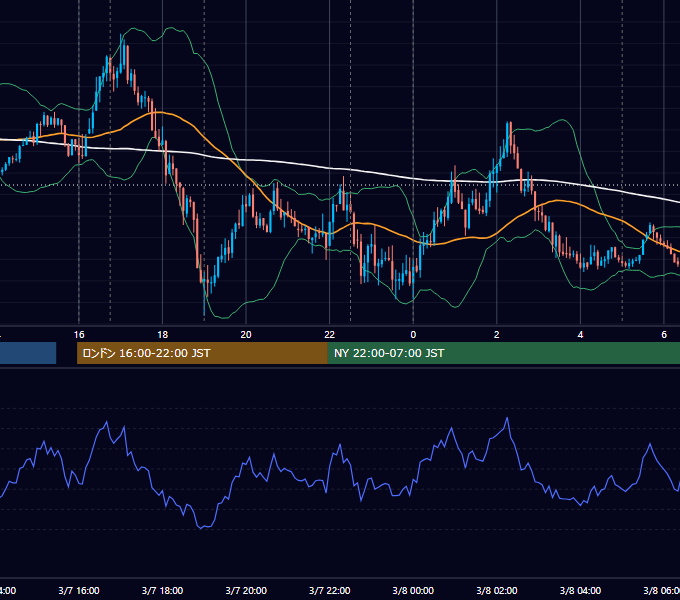Click the 3/7 18:00 date label
This screenshot has height=600, width=680.
click(163, 591)
